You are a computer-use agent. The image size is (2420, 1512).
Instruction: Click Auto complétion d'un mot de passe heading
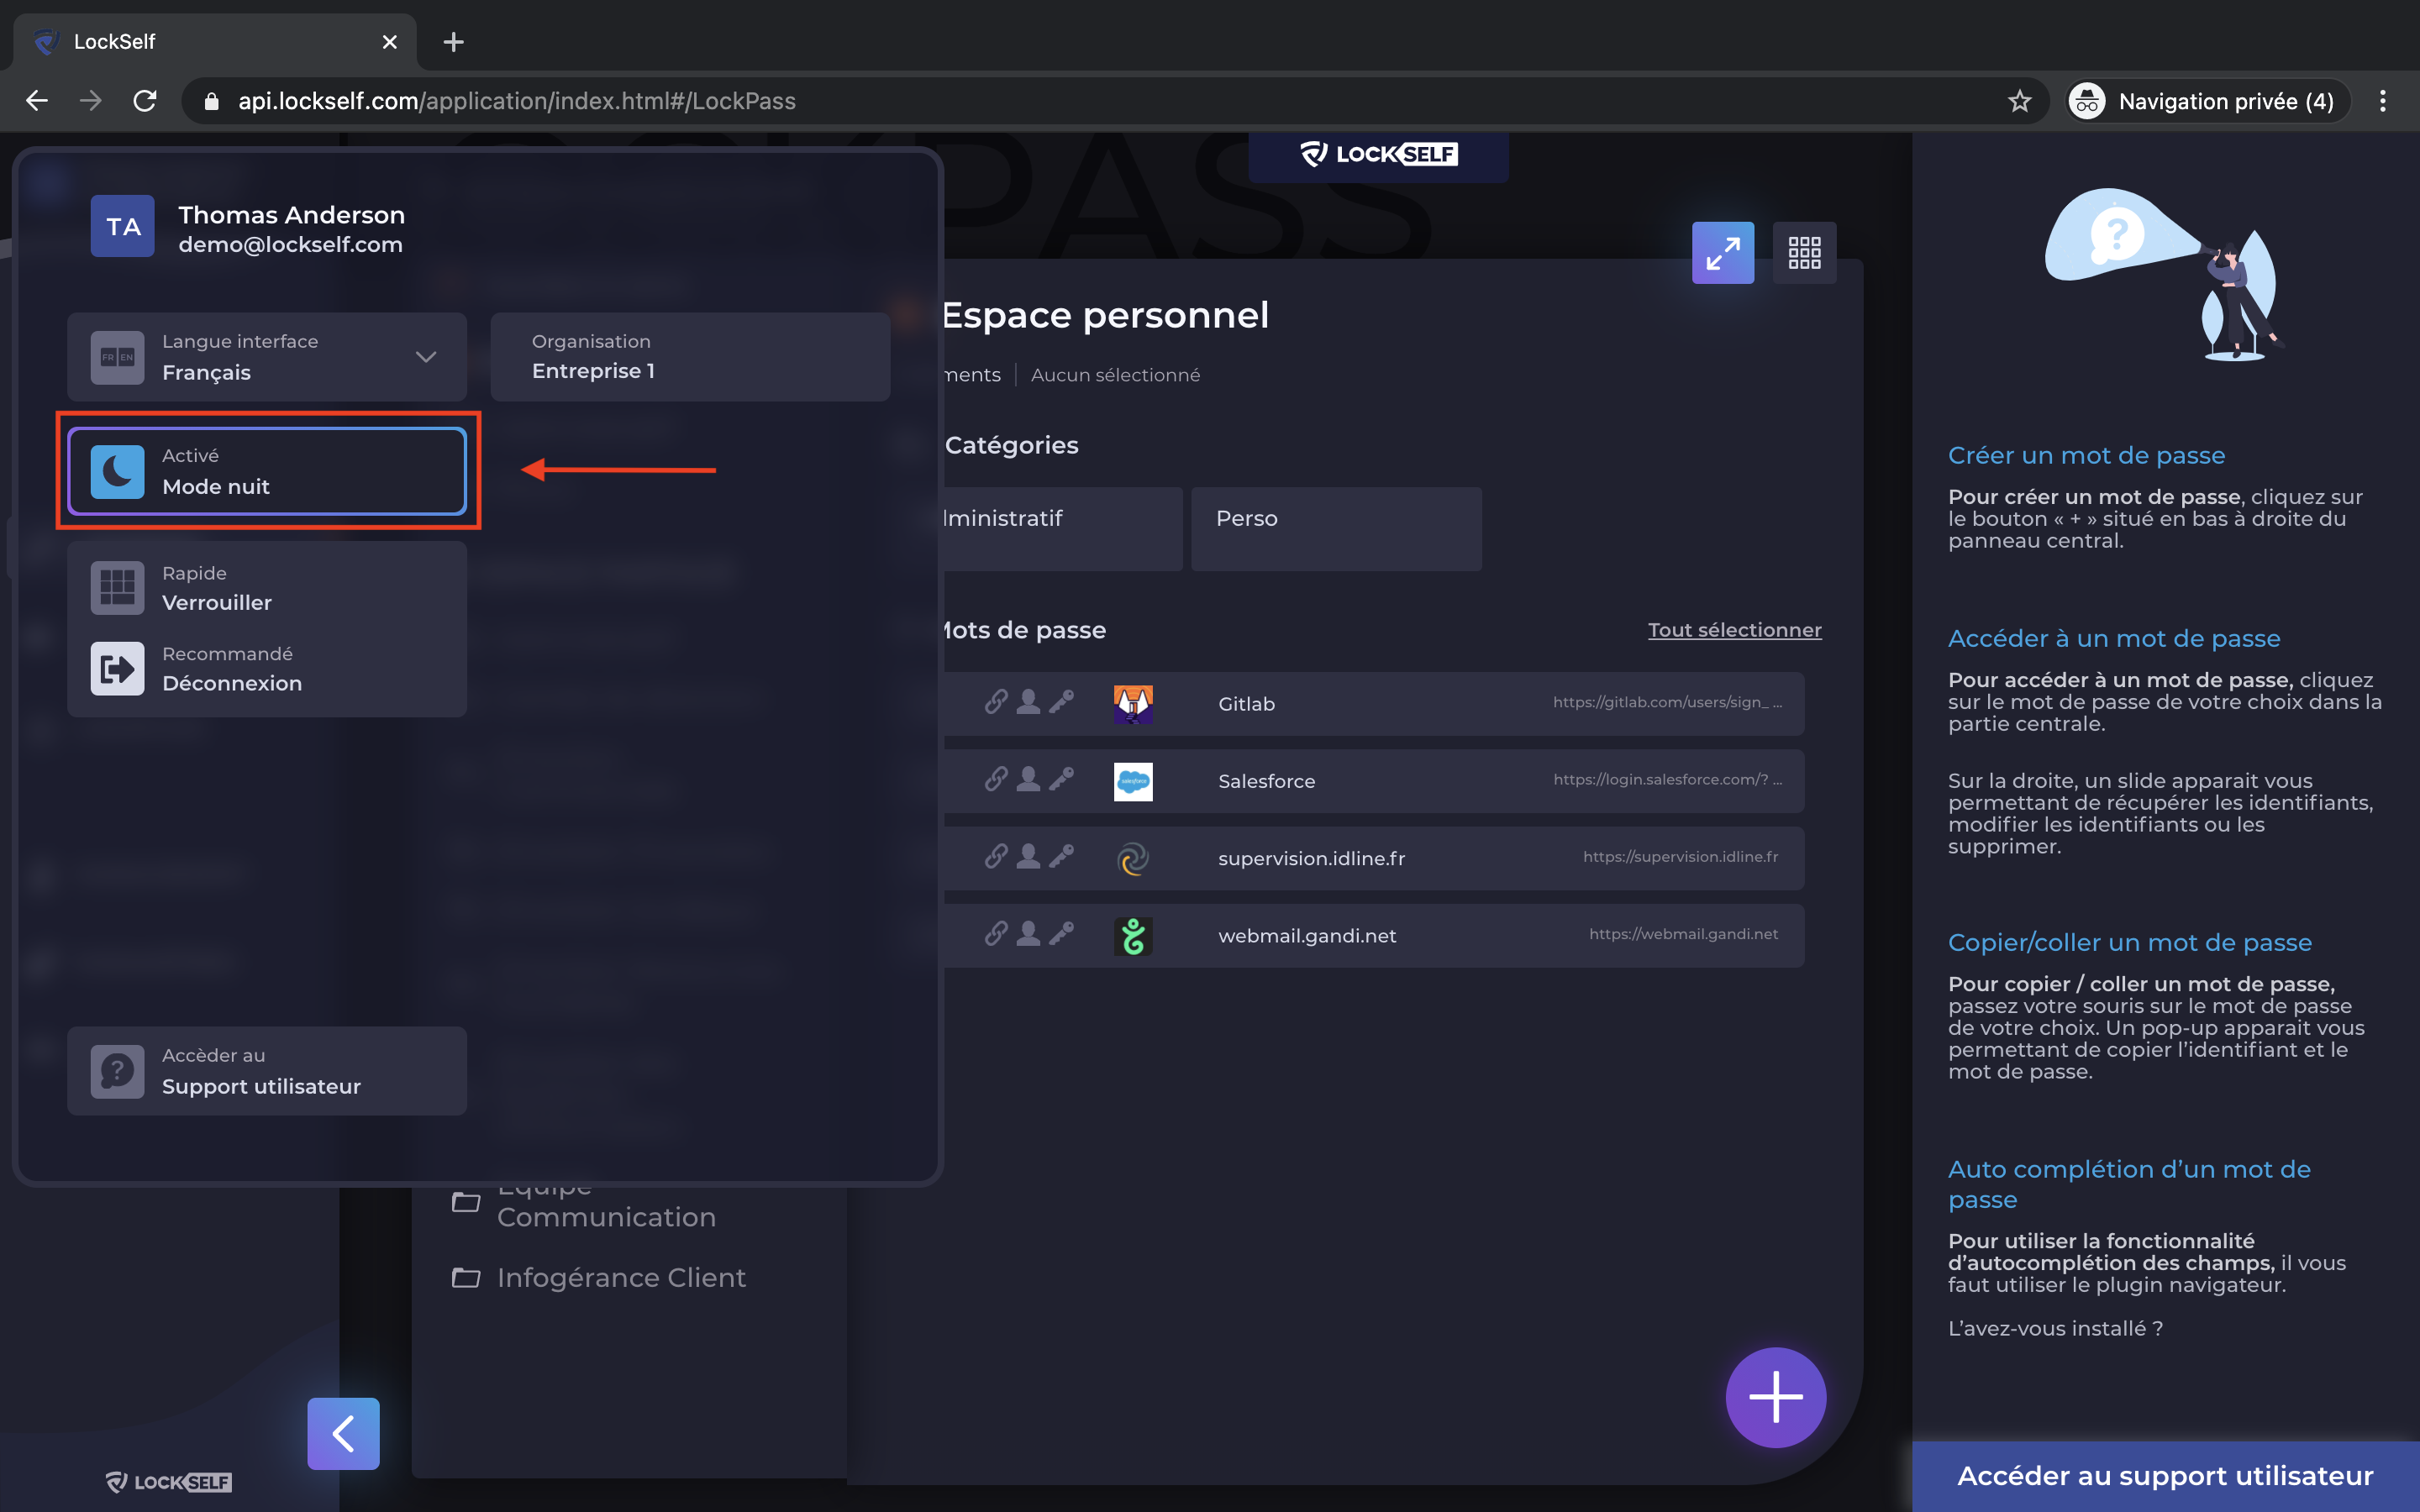click(x=2129, y=1184)
